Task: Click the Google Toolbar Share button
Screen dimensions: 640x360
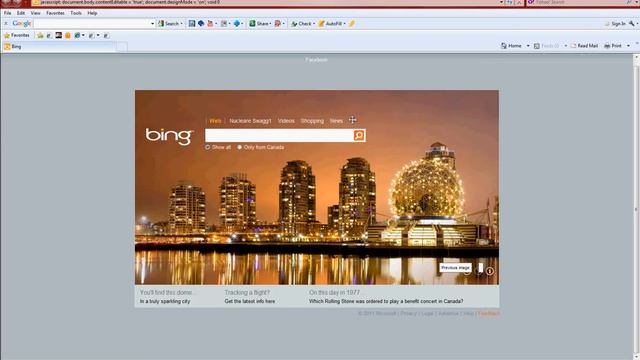Action: click(259, 24)
